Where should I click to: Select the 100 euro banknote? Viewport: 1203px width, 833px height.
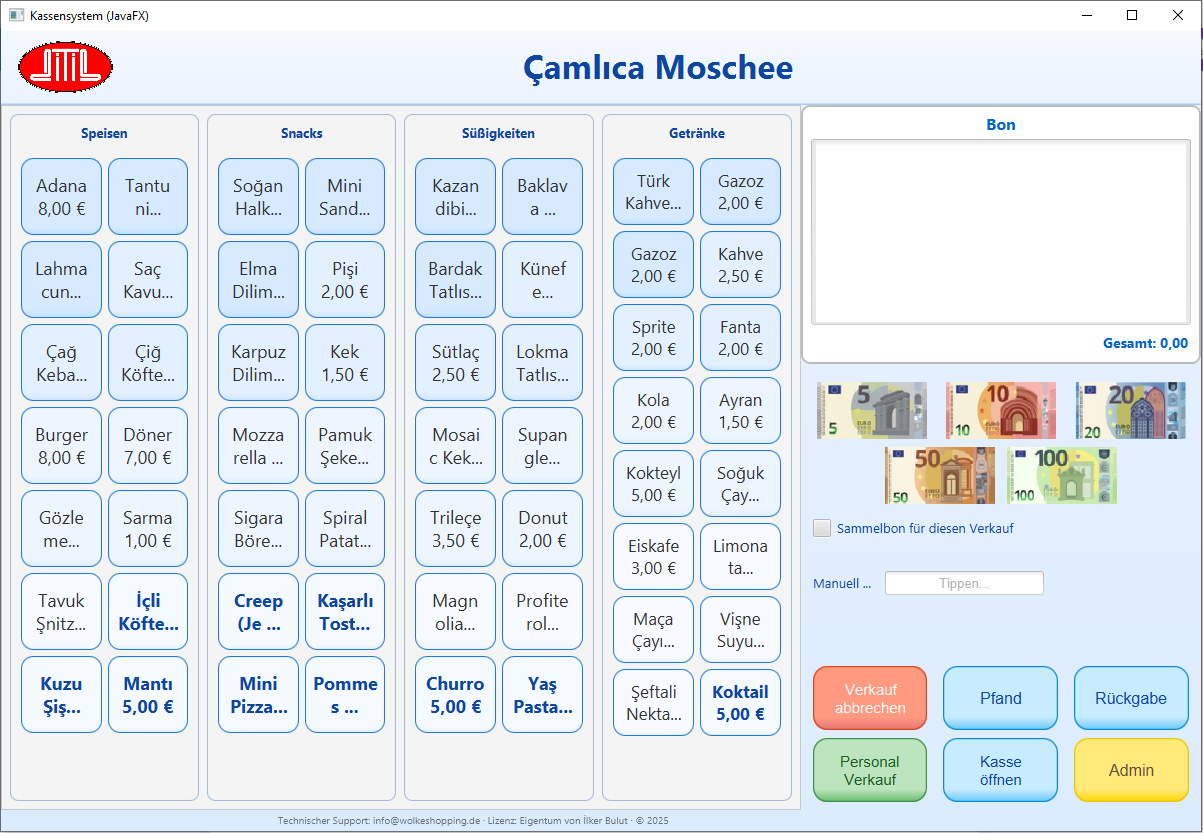(1062, 475)
